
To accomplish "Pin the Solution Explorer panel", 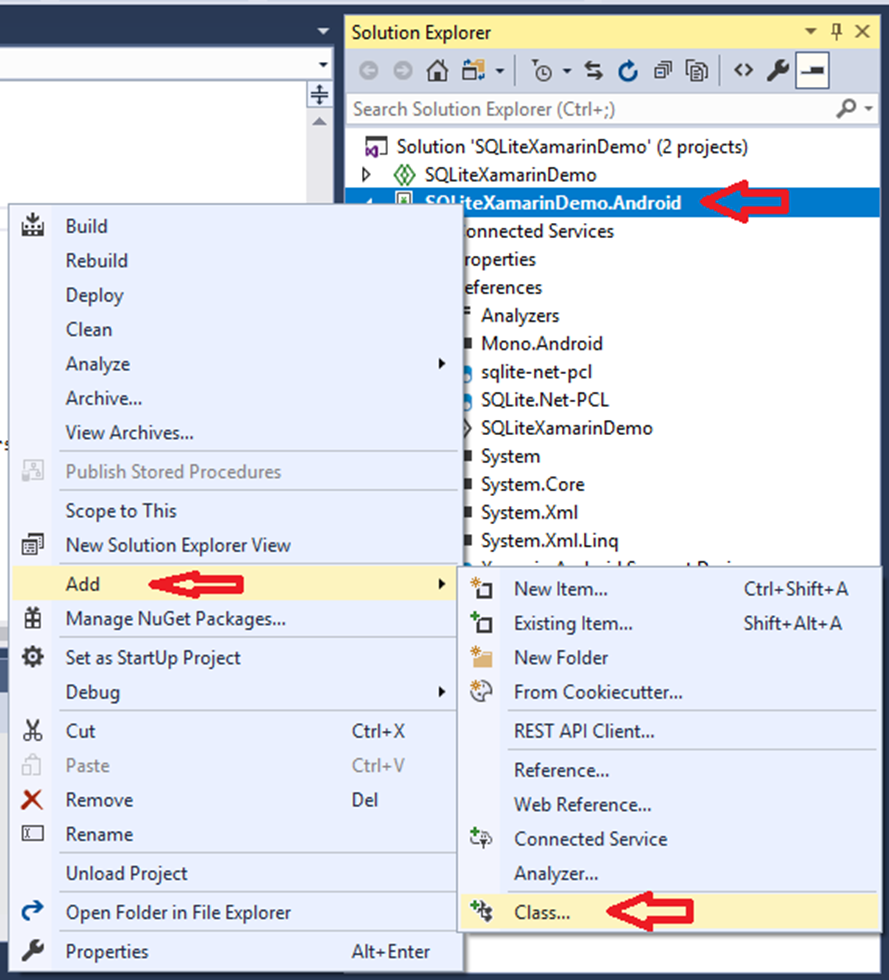I will pyautogui.click(x=836, y=31).
